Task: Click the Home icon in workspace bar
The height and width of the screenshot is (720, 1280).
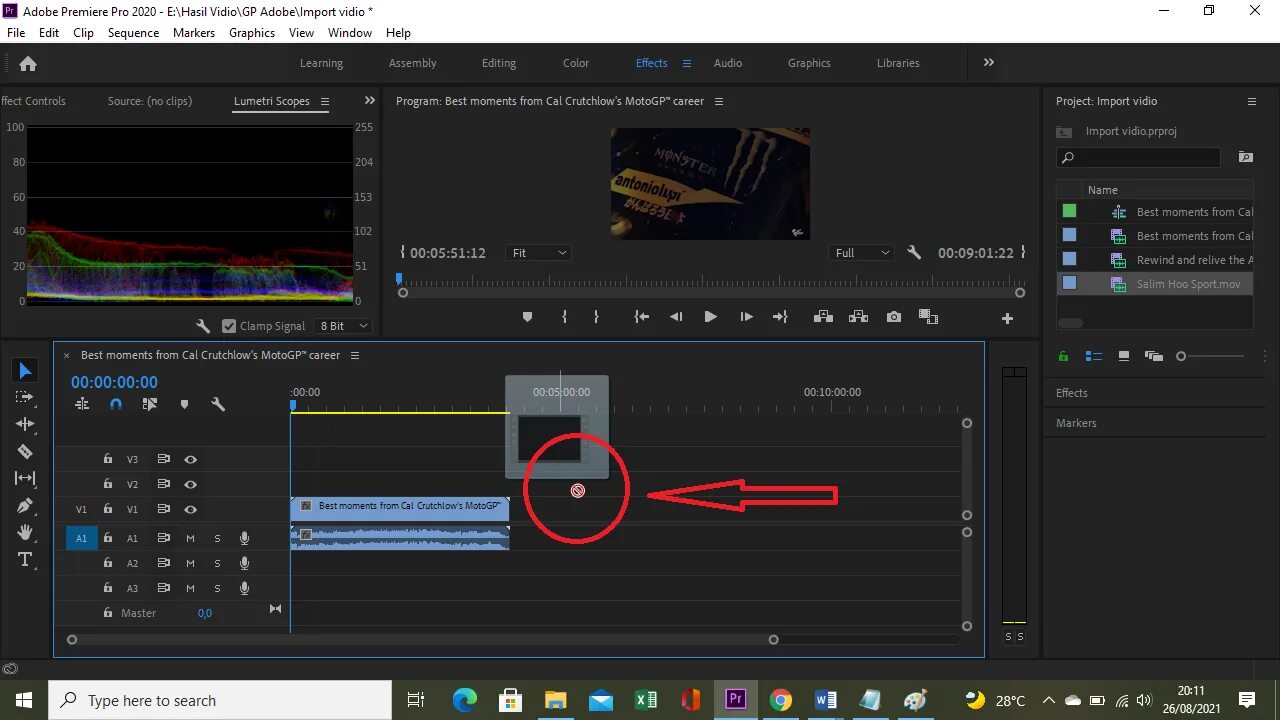Action: [28, 63]
